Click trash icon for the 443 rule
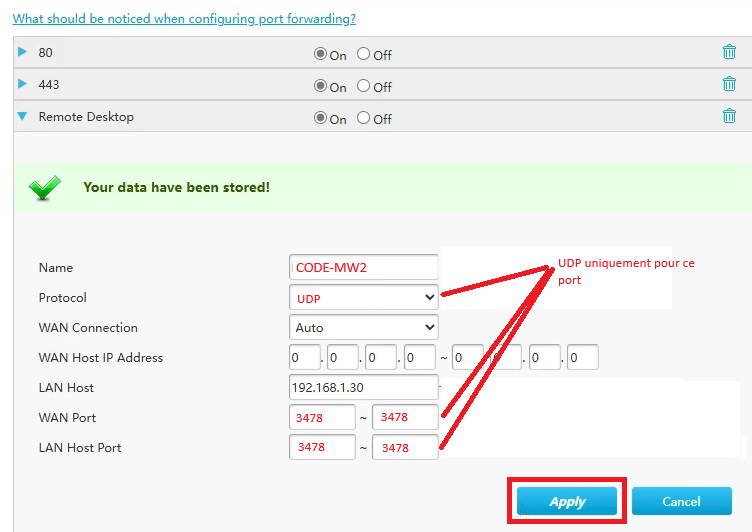The image size is (752, 532). click(x=729, y=85)
